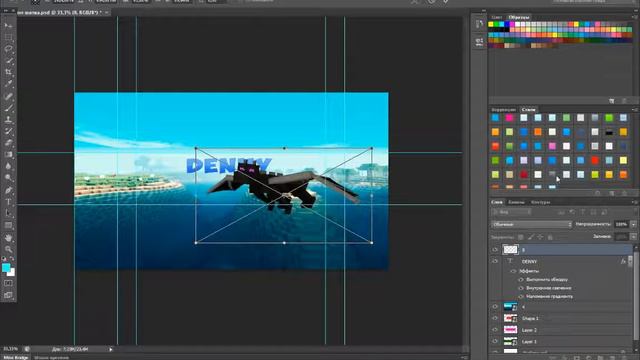Click the lock image pixels brush icon
This screenshot has height=360, width=640.
(531, 237)
